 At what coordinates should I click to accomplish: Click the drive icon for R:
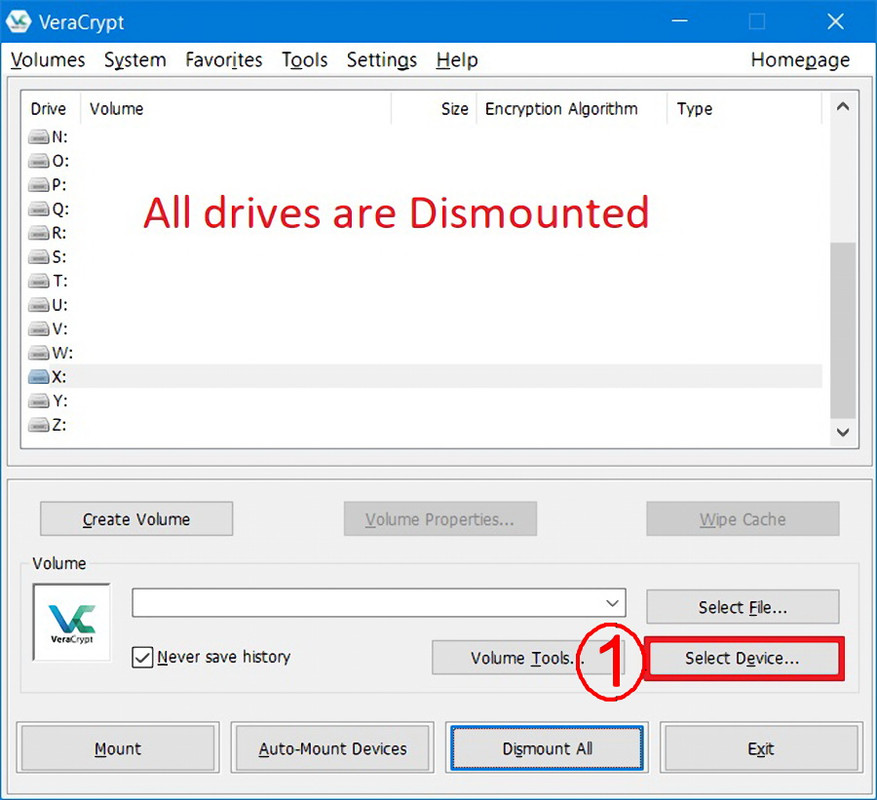[x=39, y=233]
